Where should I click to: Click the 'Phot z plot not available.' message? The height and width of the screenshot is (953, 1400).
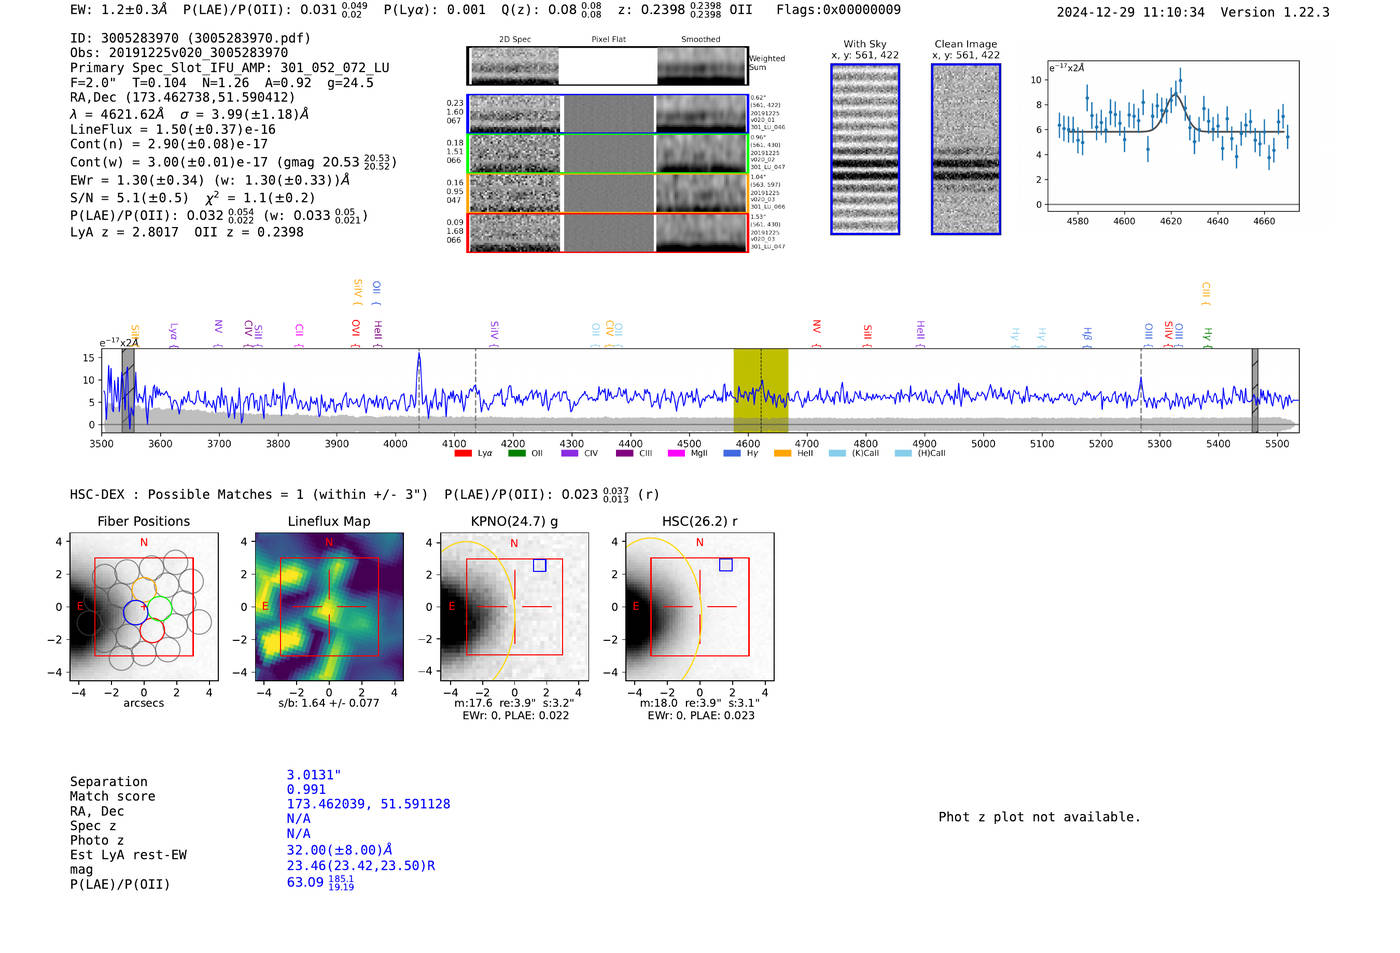point(1039,817)
